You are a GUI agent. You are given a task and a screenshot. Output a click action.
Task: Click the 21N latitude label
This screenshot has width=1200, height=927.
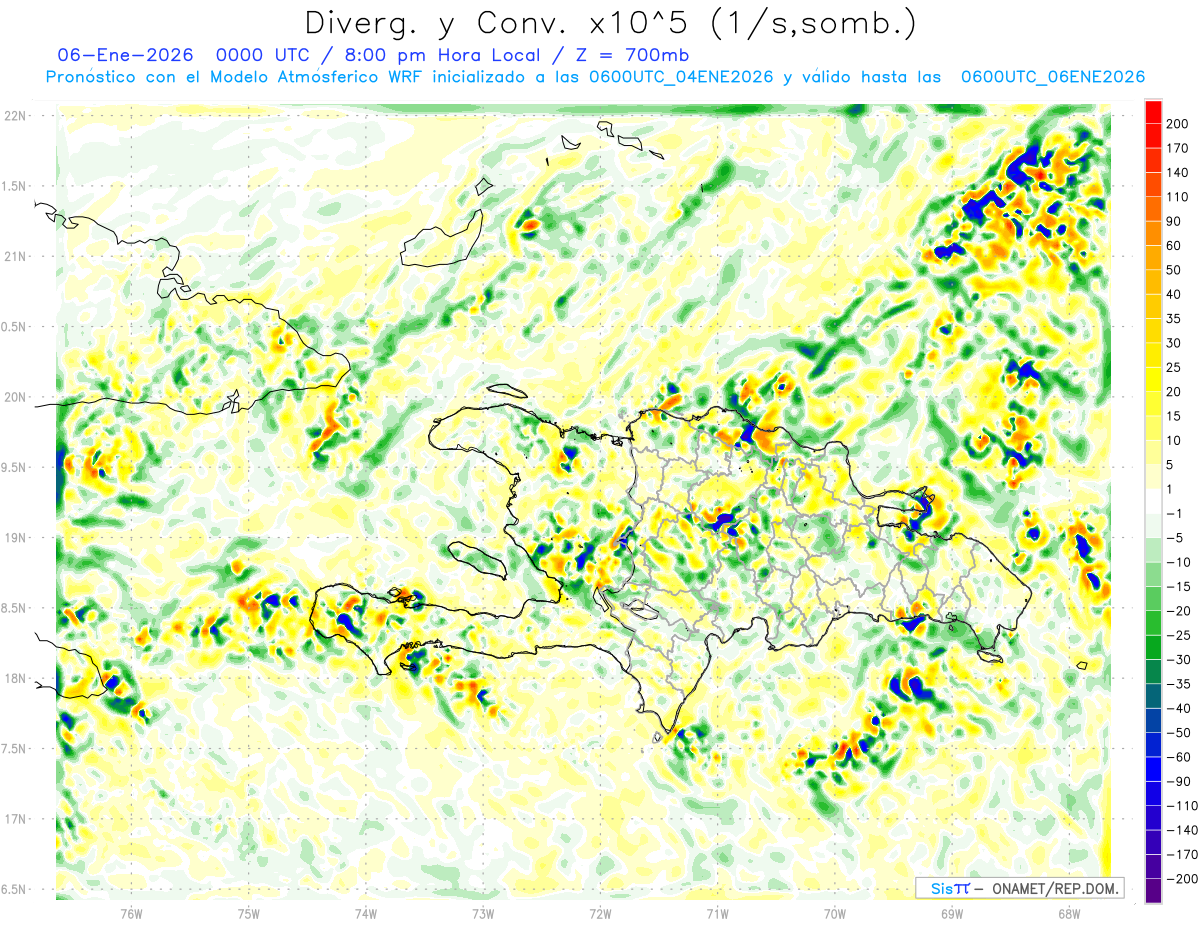tap(15, 256)
